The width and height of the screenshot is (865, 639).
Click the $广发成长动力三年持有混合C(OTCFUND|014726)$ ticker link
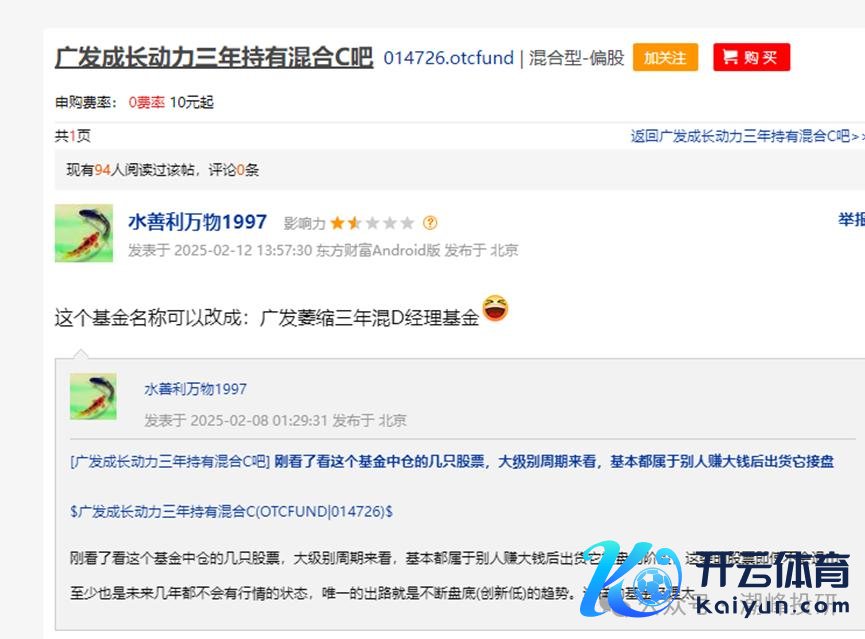point(231,512)
